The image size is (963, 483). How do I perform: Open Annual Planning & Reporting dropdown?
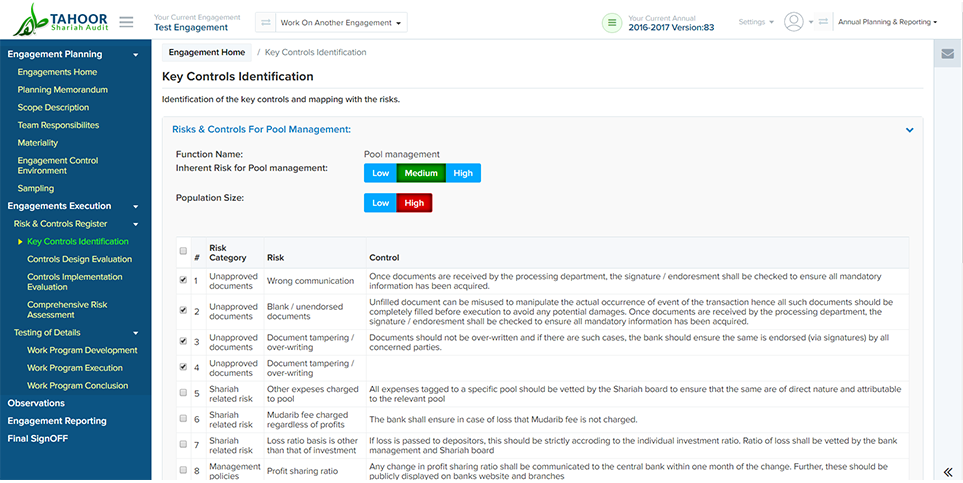[x=887, y=22]
